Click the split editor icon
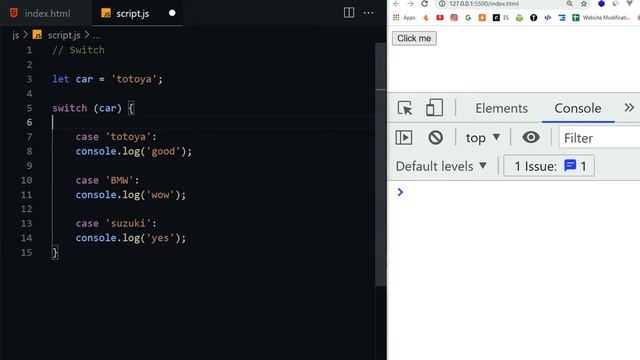Image resolution: width=640 pixels, height=360 pixels. 349,13
